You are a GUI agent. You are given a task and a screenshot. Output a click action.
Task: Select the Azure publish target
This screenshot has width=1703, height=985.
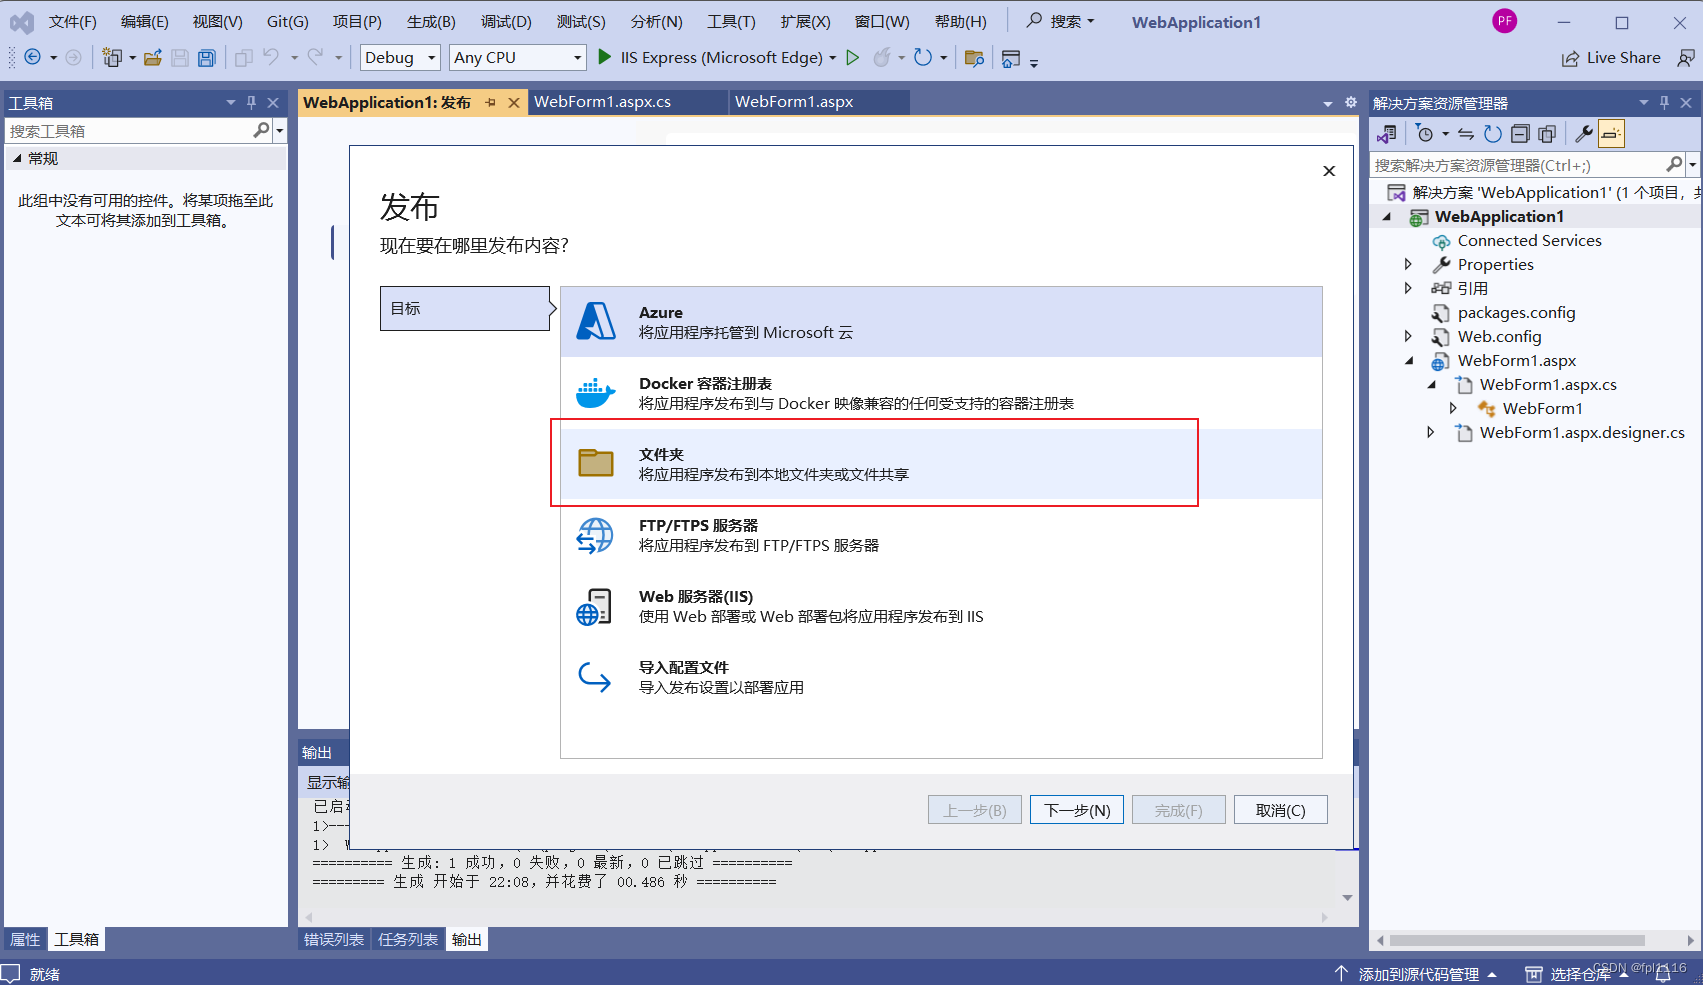(x=941, y=322)
